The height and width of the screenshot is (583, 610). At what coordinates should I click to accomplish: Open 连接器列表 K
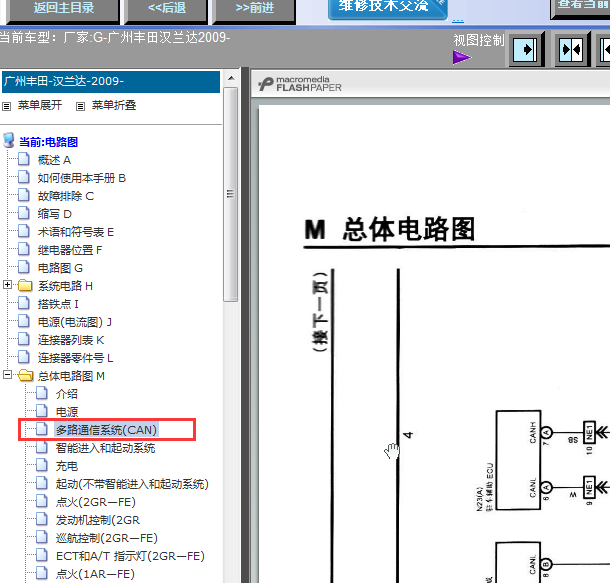click(71, 340)
